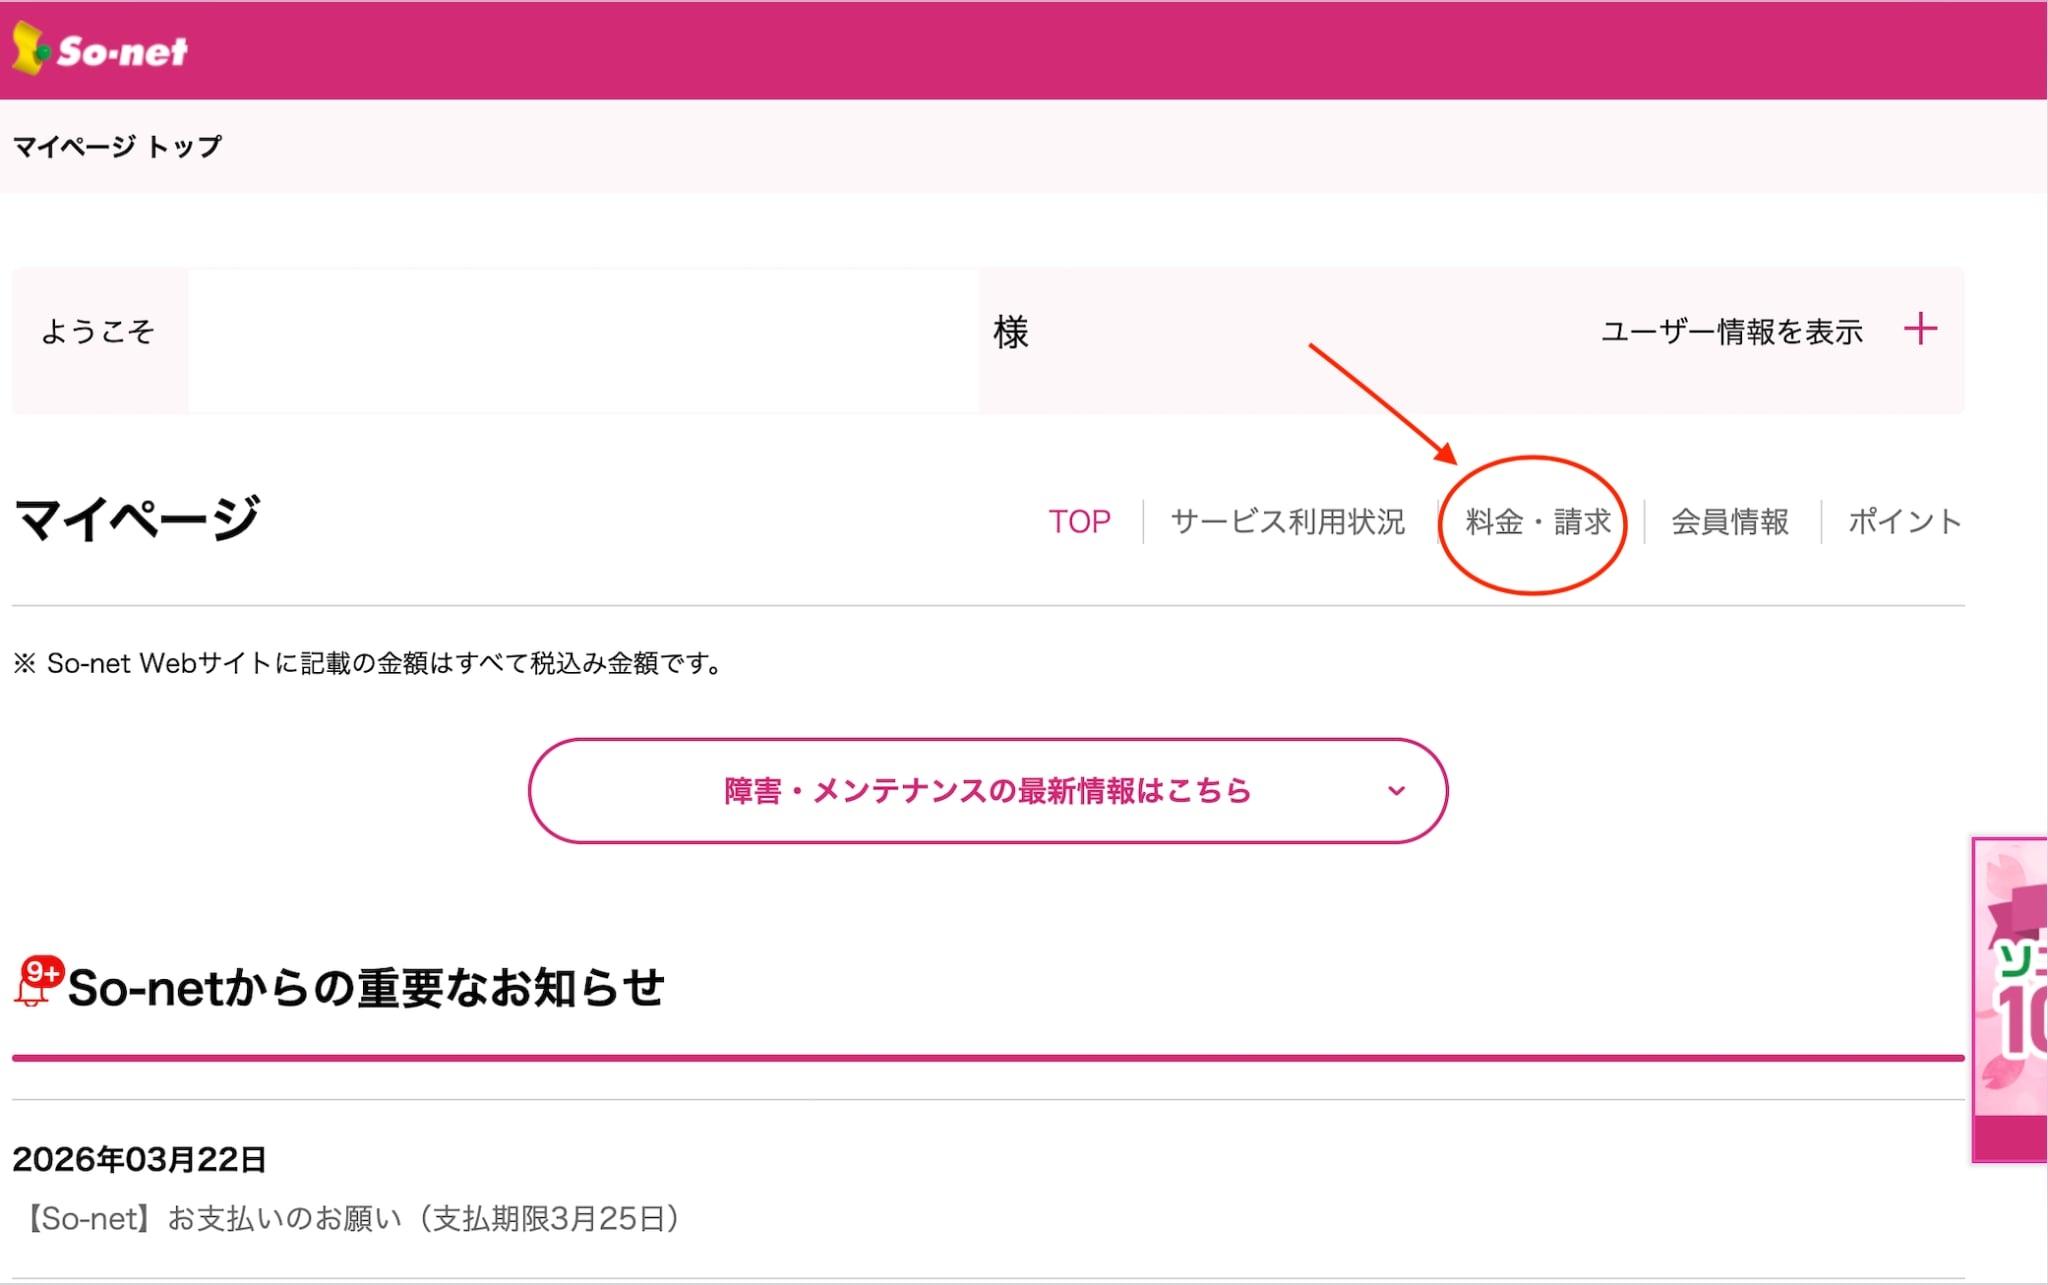Expand the 障害・メンテナンス chevron arrow
Image resolution: width=2048 pixels, height=1285 pixels.
(1396, 791)
